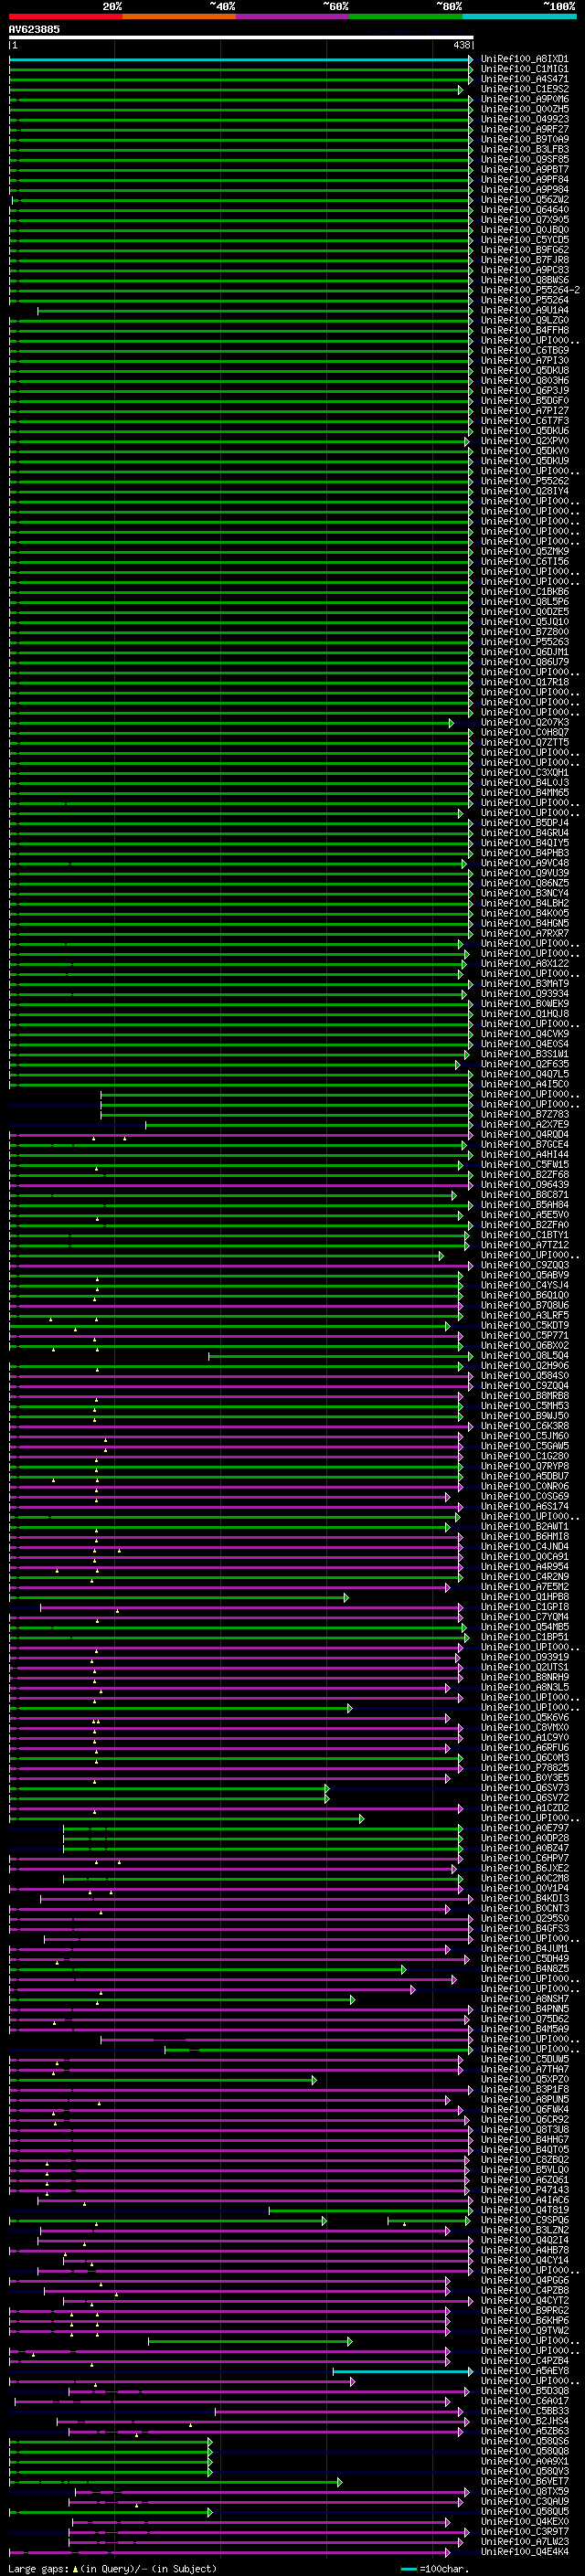Select label UniRef100_C6TBG9
The height and width of the screenshot is (2576, 585).
525,351
